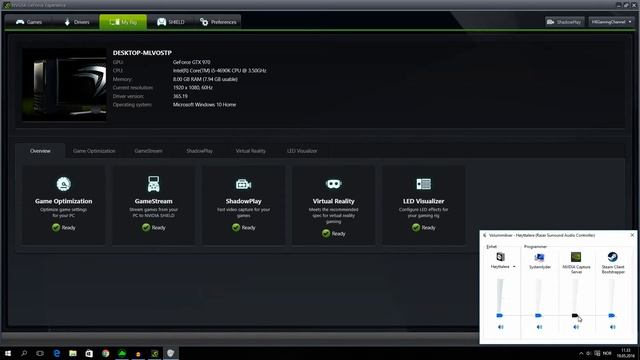Click the Steam Client Bootstrapper icon
The height and width of the screenshot is (360, 640).
pos(612,257)
